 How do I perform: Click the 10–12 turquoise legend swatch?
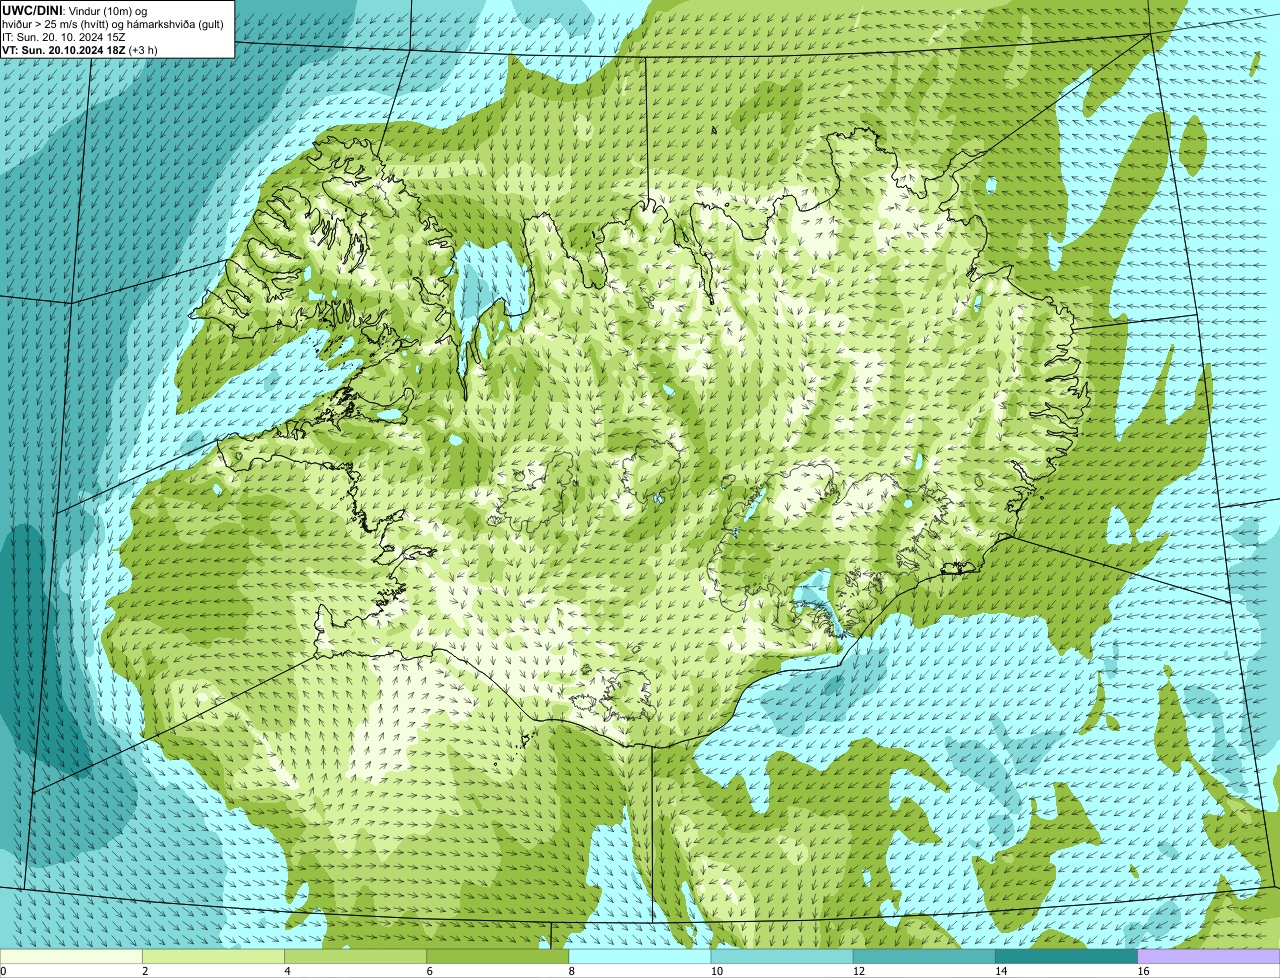coord(782,957)
